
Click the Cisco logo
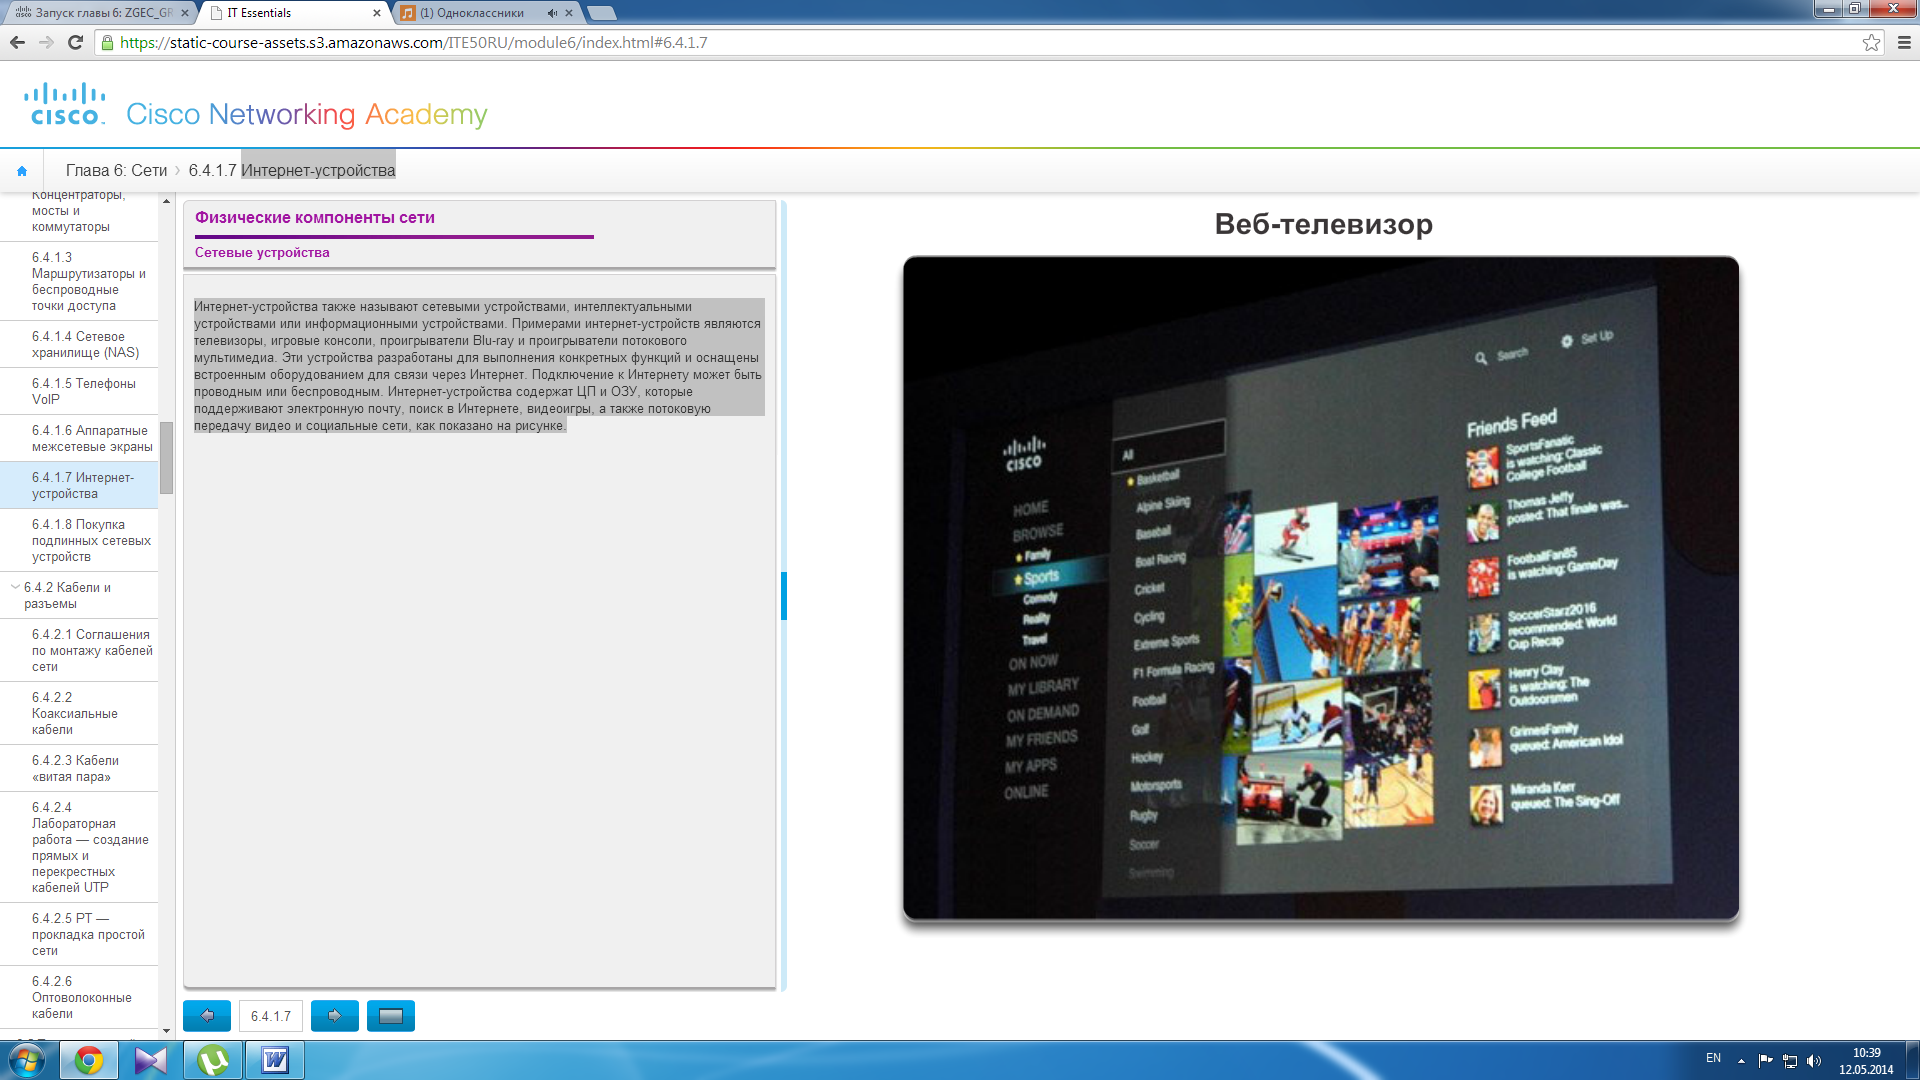click(x=65, y=104)
